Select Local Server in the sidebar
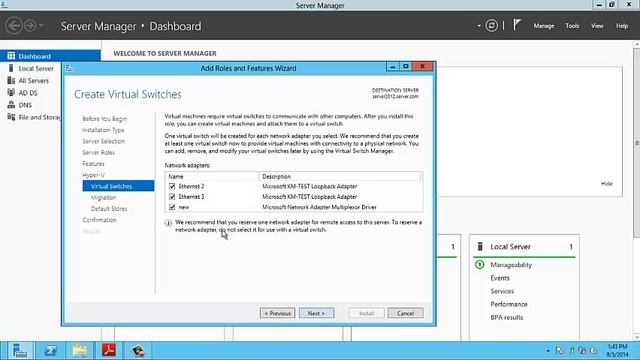This screenshot has width=640, height=360. coord(36,69)
